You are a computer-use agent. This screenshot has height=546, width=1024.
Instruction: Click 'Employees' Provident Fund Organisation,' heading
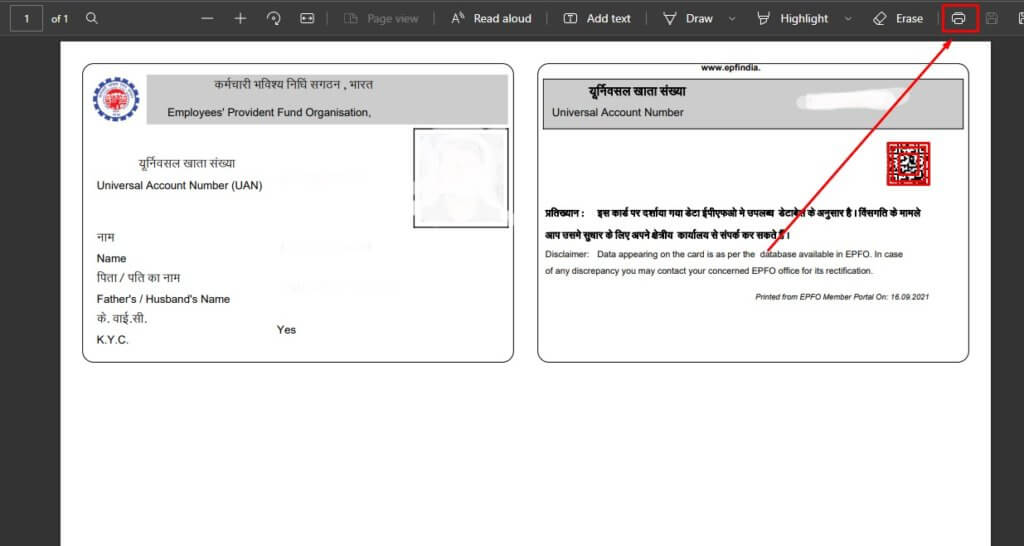click(x=269, y=112)
